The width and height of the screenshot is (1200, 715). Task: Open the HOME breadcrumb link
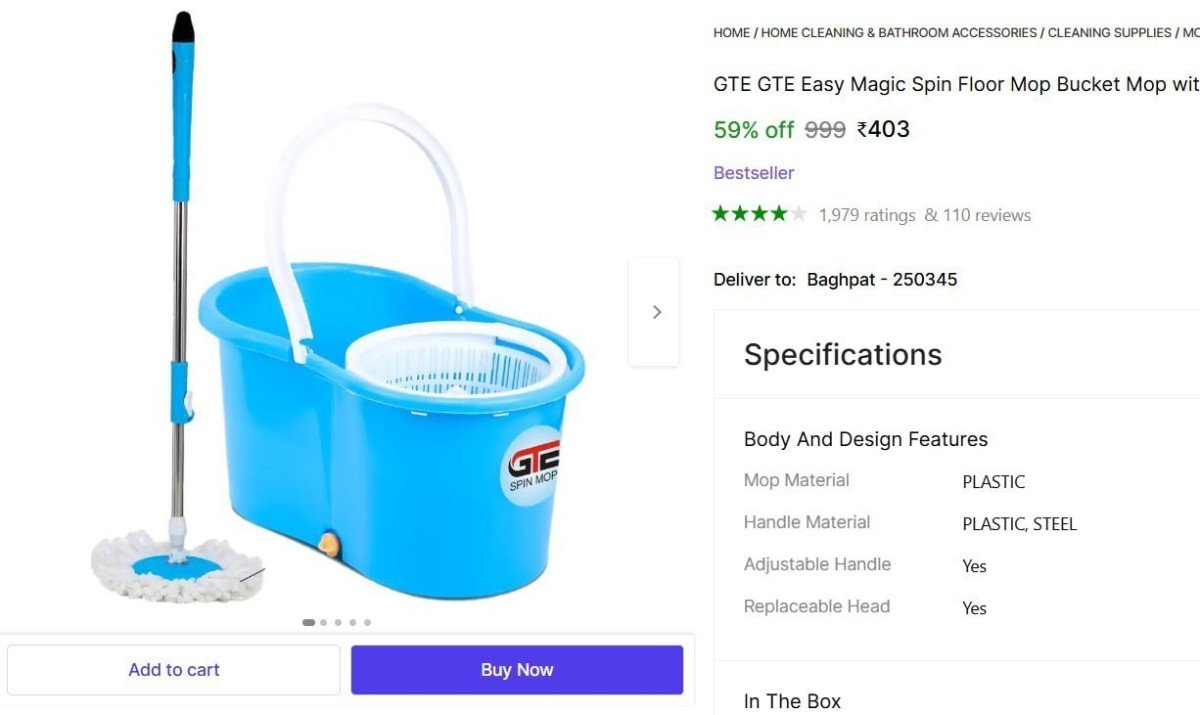pos(731,33)
